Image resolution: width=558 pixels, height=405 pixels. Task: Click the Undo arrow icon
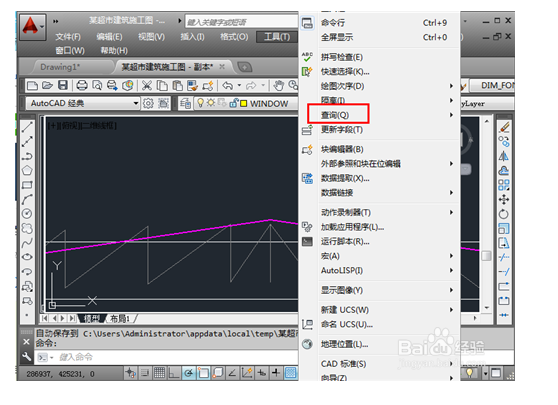(228, 85)
